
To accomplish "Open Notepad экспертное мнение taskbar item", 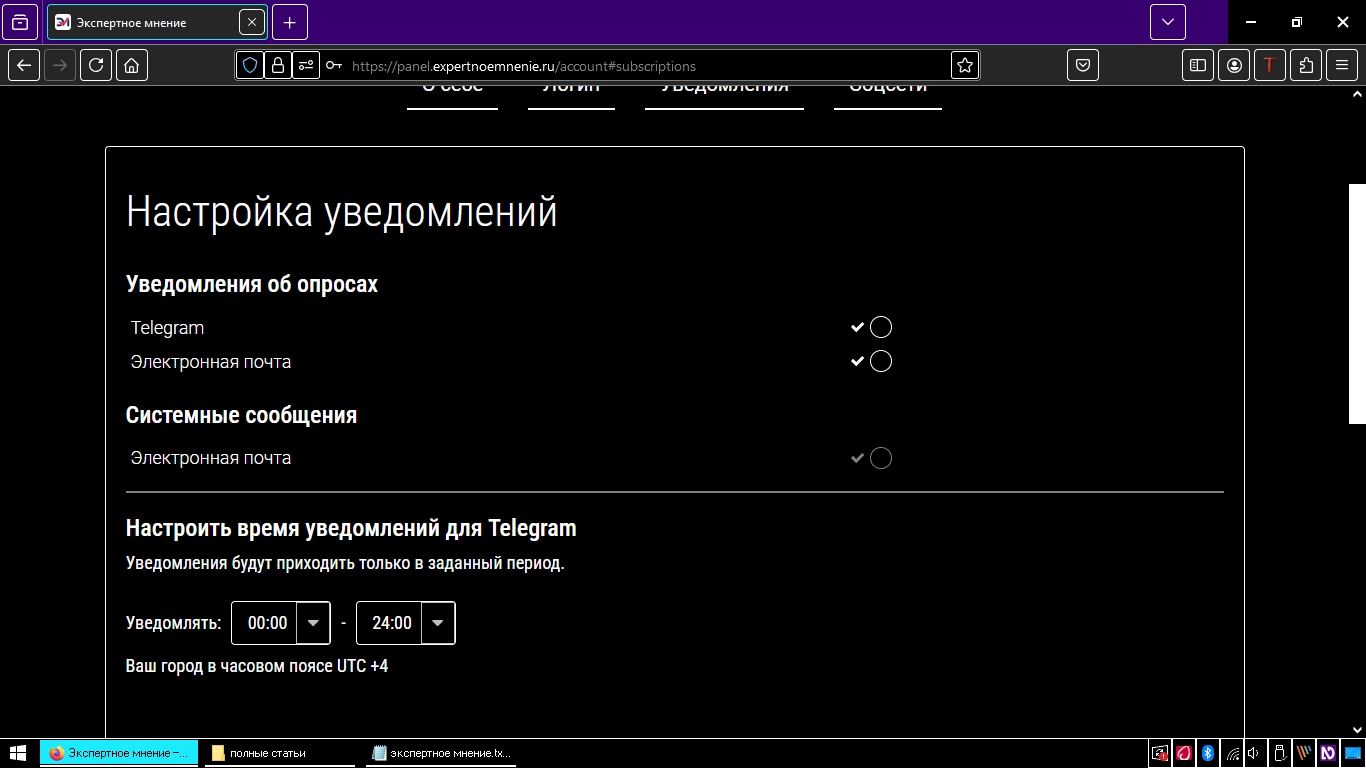I will [x=441, y=753].
